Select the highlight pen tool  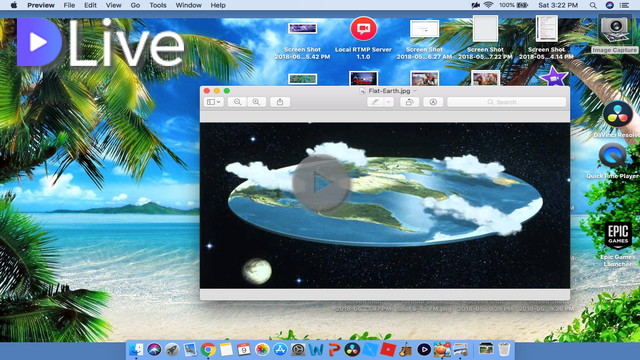(x=375, y=102)
